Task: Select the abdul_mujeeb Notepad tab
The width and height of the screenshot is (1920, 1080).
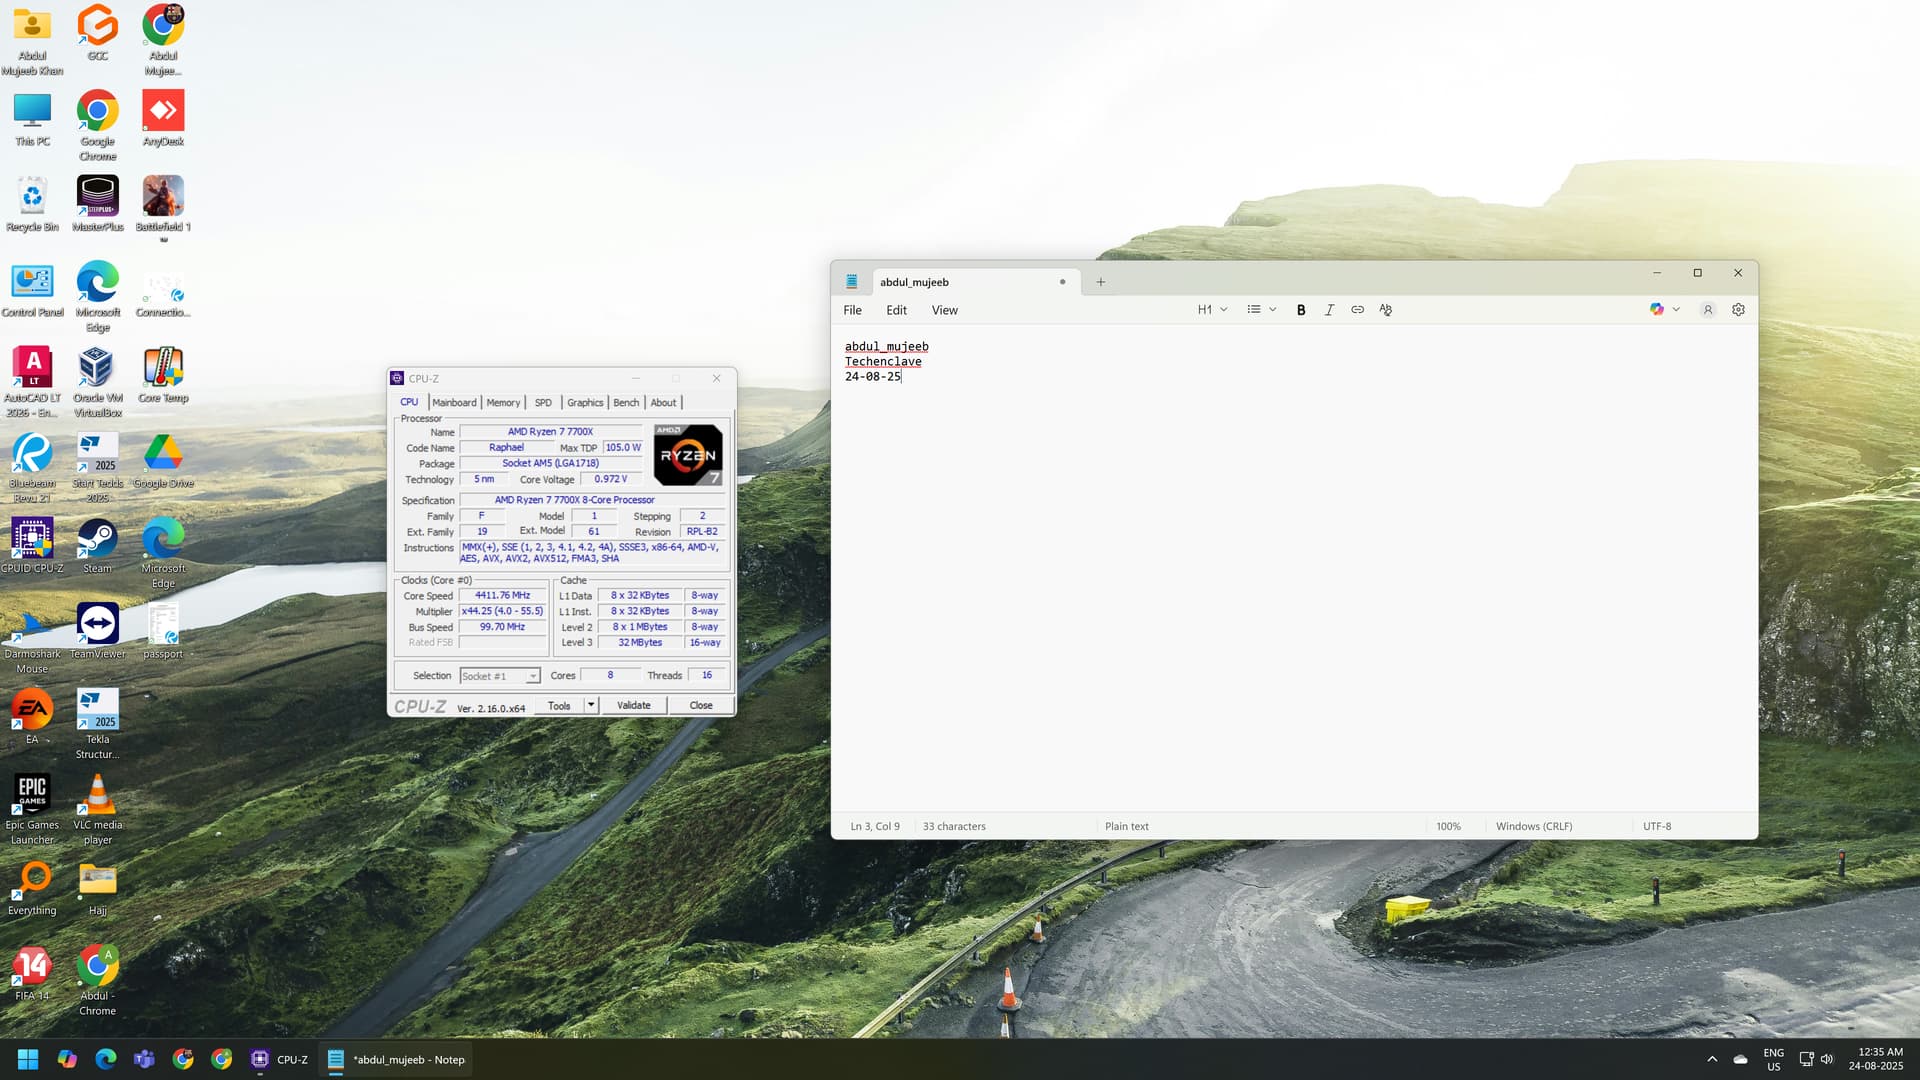Action: pyautogui.click(x=975, y=282)
